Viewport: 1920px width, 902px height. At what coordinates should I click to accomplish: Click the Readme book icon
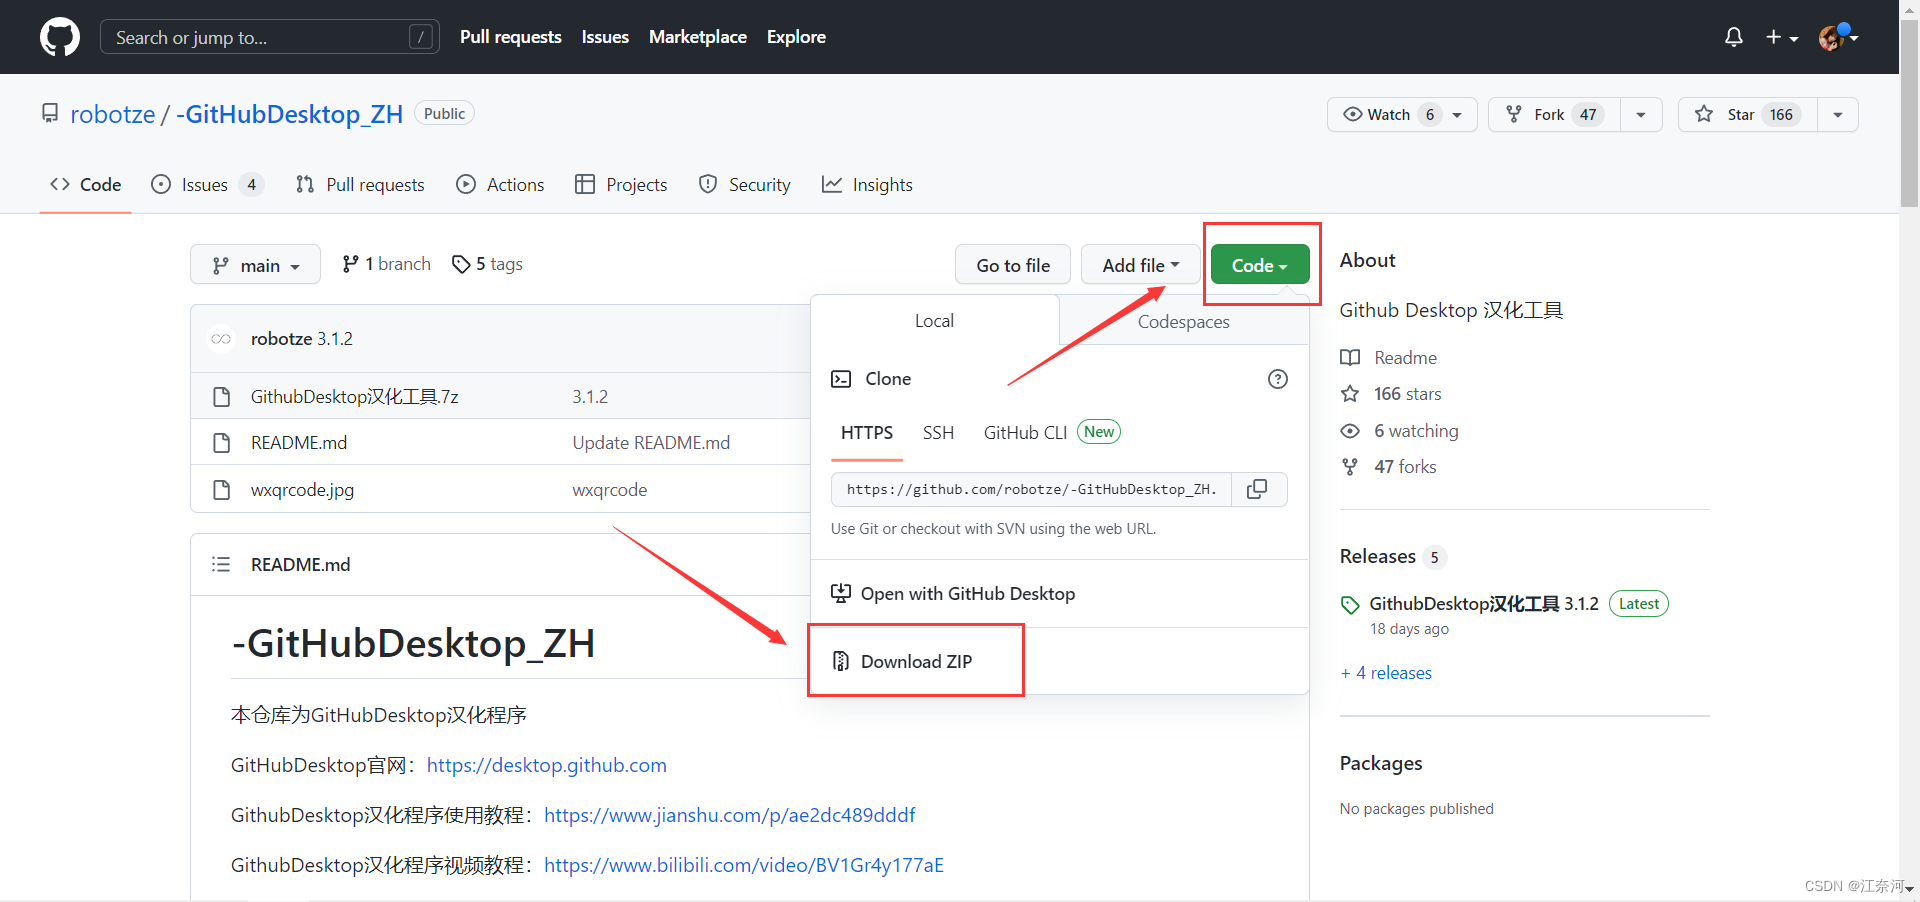coord(1350,357)
